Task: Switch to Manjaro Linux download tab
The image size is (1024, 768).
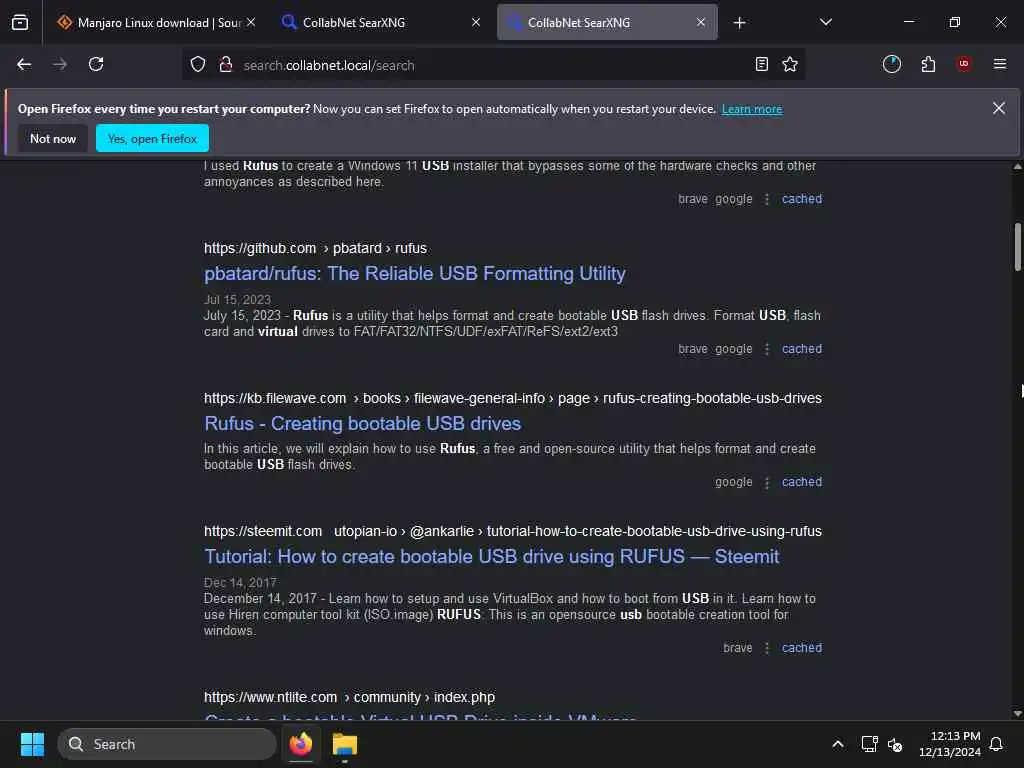Action: click(x=155, y=22)
